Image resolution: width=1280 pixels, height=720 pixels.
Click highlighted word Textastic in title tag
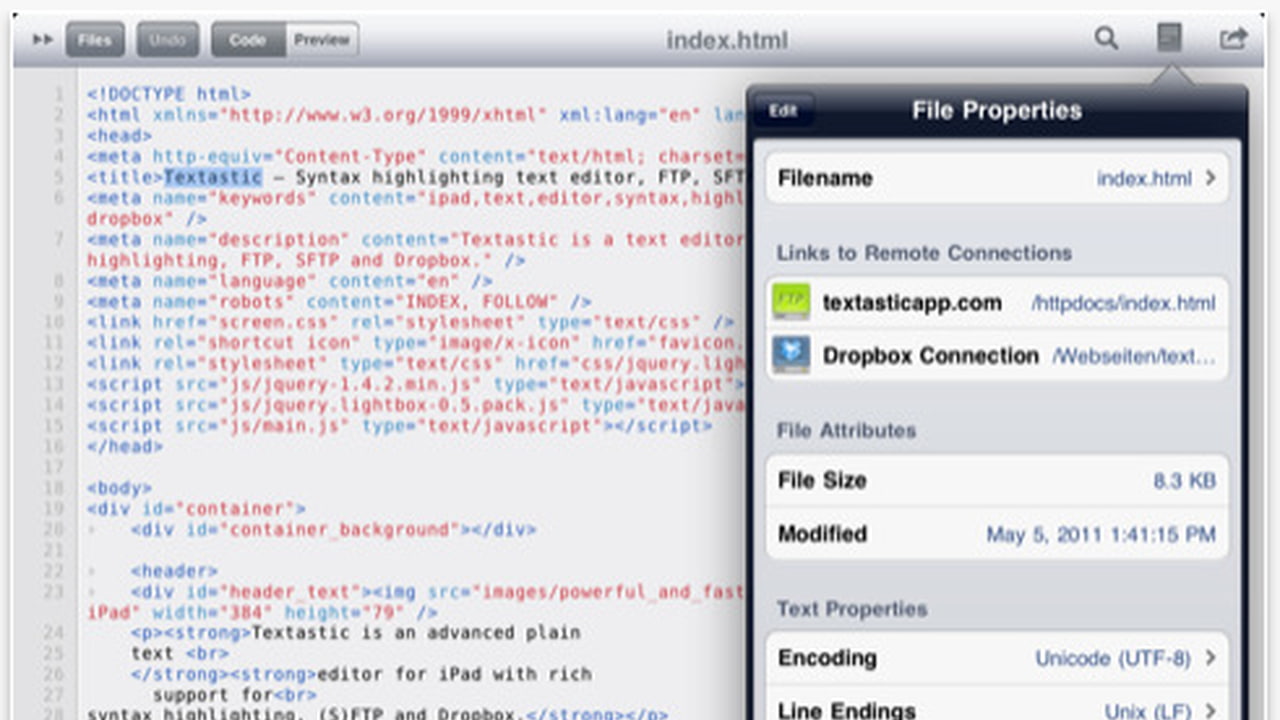point(213,177)
